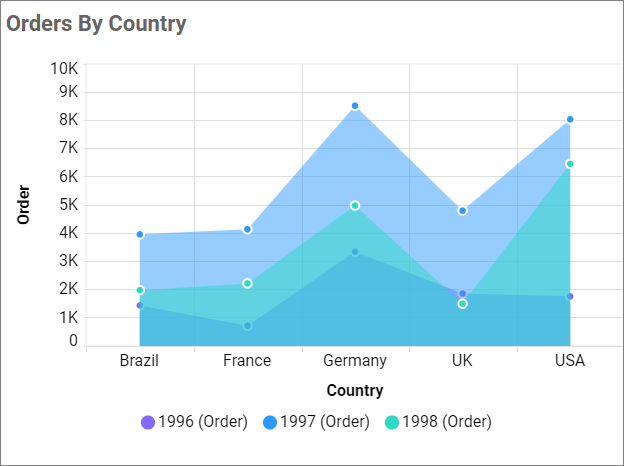Viewport: 624px width, 466px height.
Task: Click the blue 1997 legend marker
Action: tap(270, 422)
